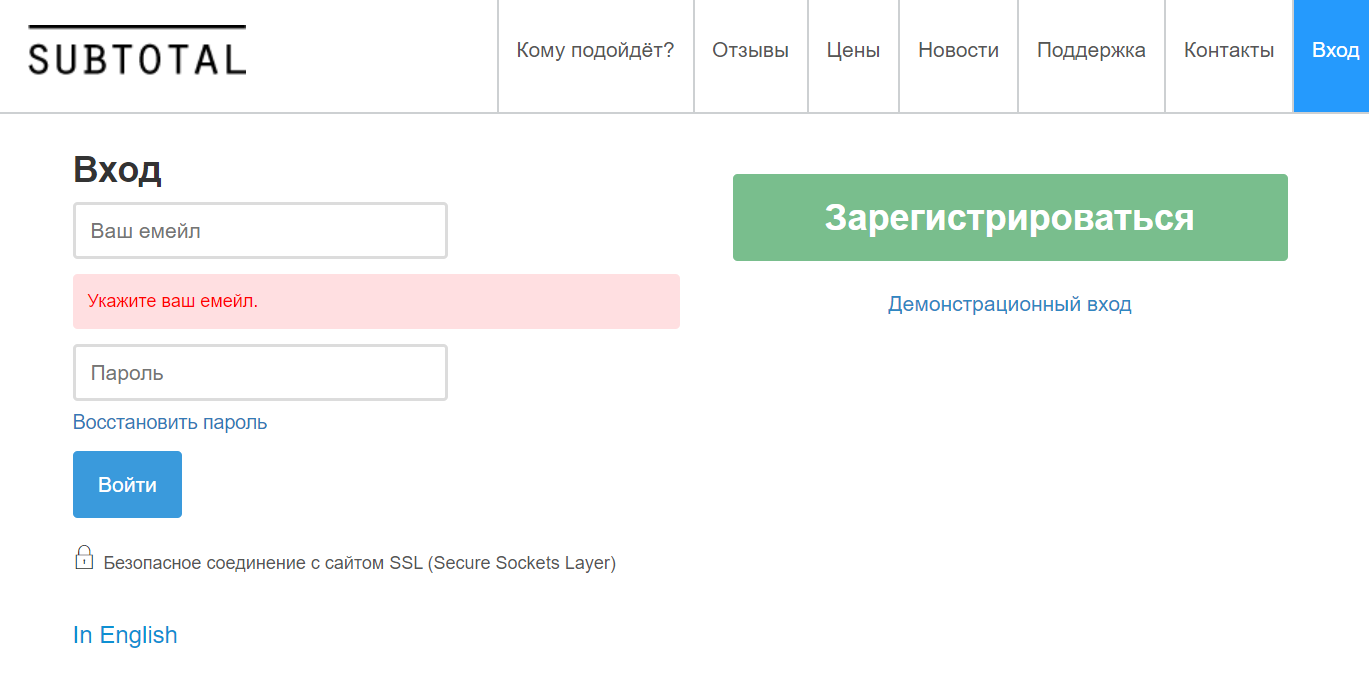Click the red Укажите ваш емейл error message
Image resolution: width=1369 pixels, height=673 pixels.
(x=173, y=301)
